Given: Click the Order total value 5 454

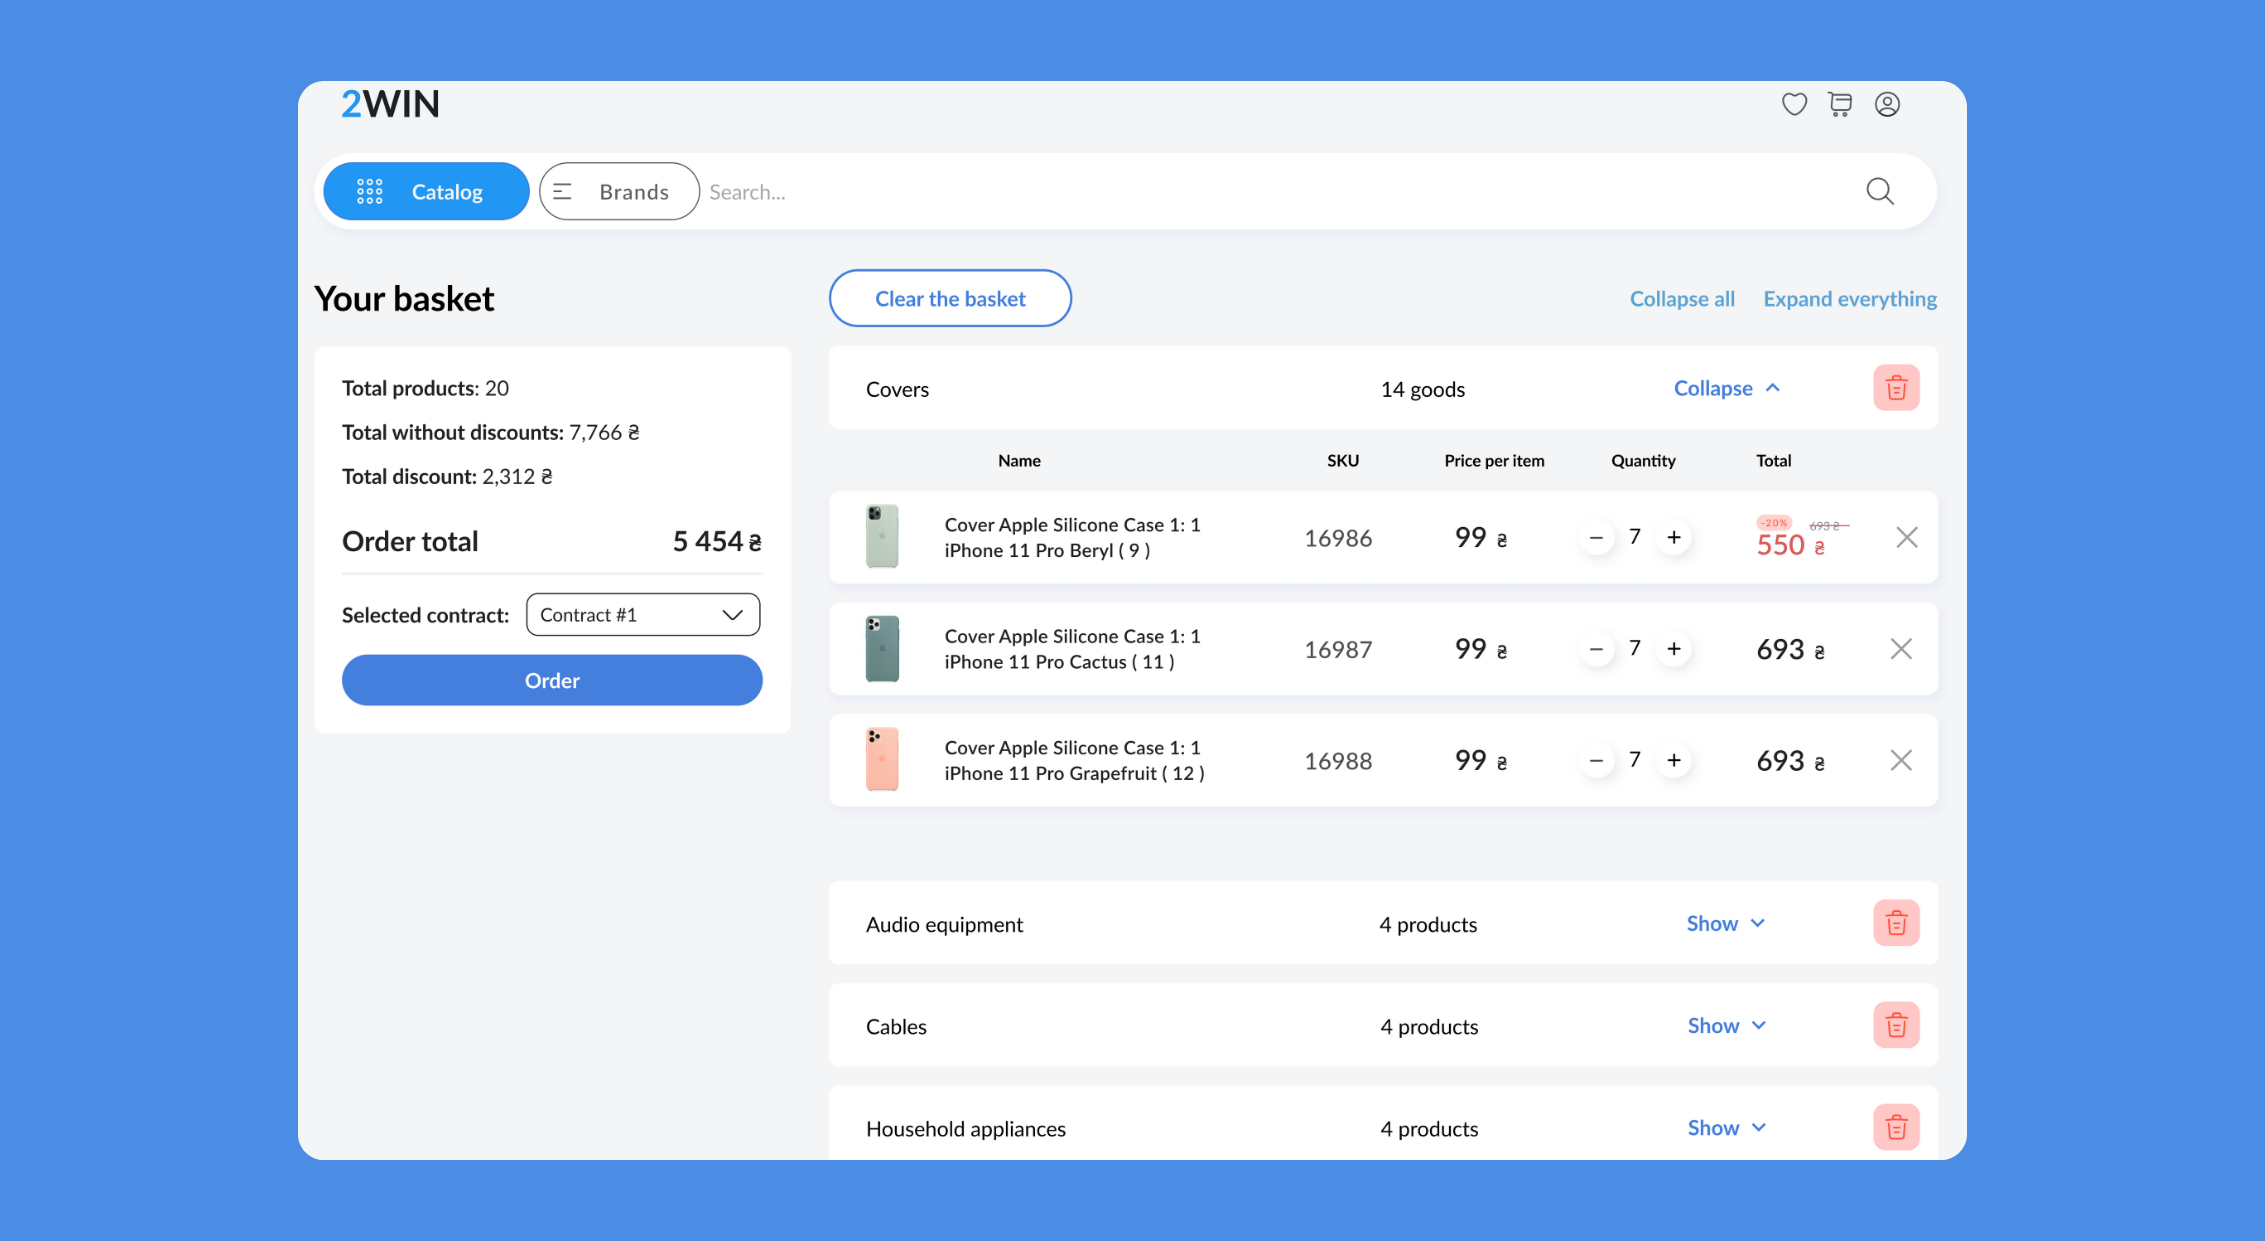Looking at the screenshot, I should (x=717, y=541).
